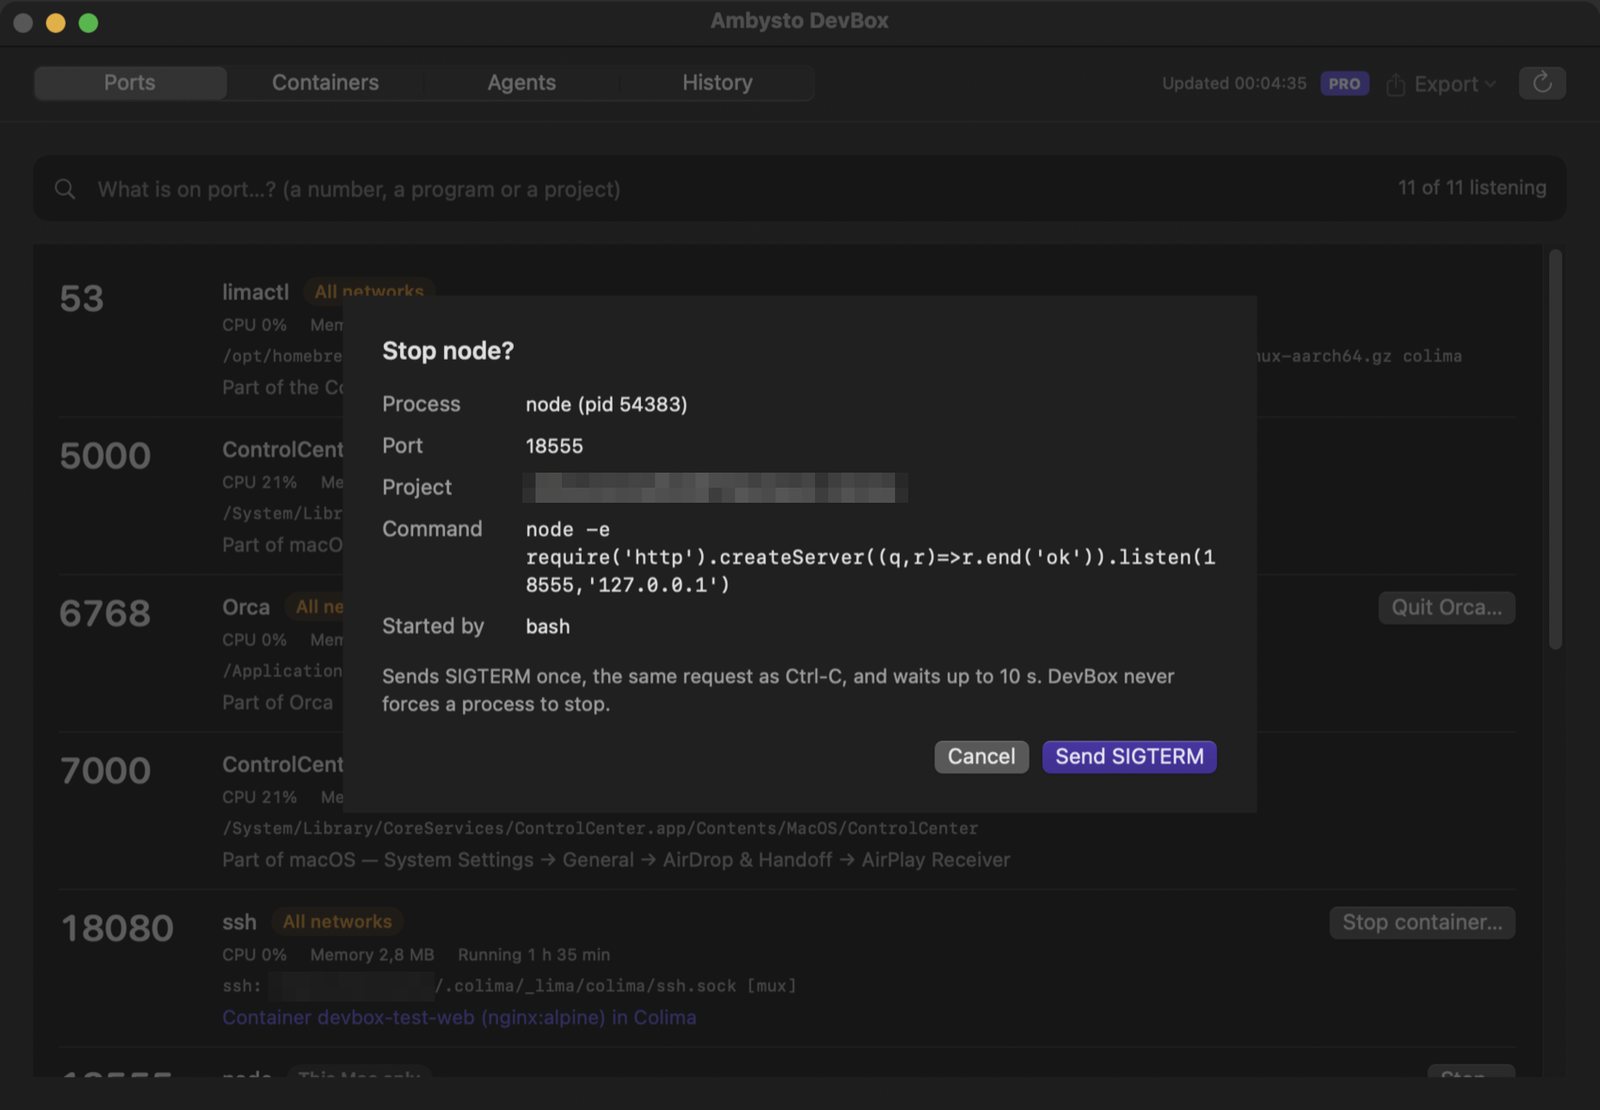Cancel the Stop node dialog
The width and height of the screenshot is (1600, 1110).
(981, 757)
